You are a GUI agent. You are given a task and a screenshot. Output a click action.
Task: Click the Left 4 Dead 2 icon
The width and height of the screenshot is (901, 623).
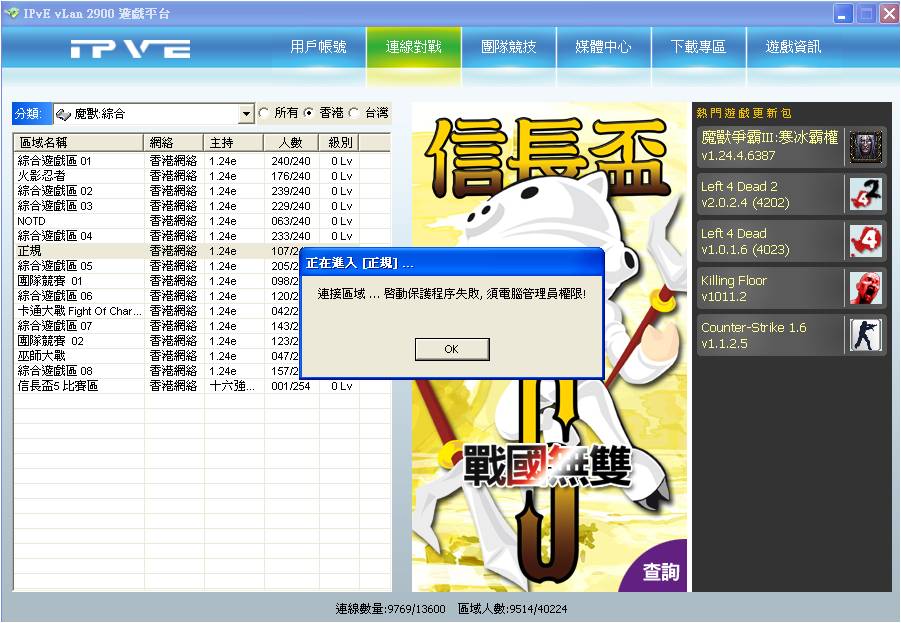[866, 194]
